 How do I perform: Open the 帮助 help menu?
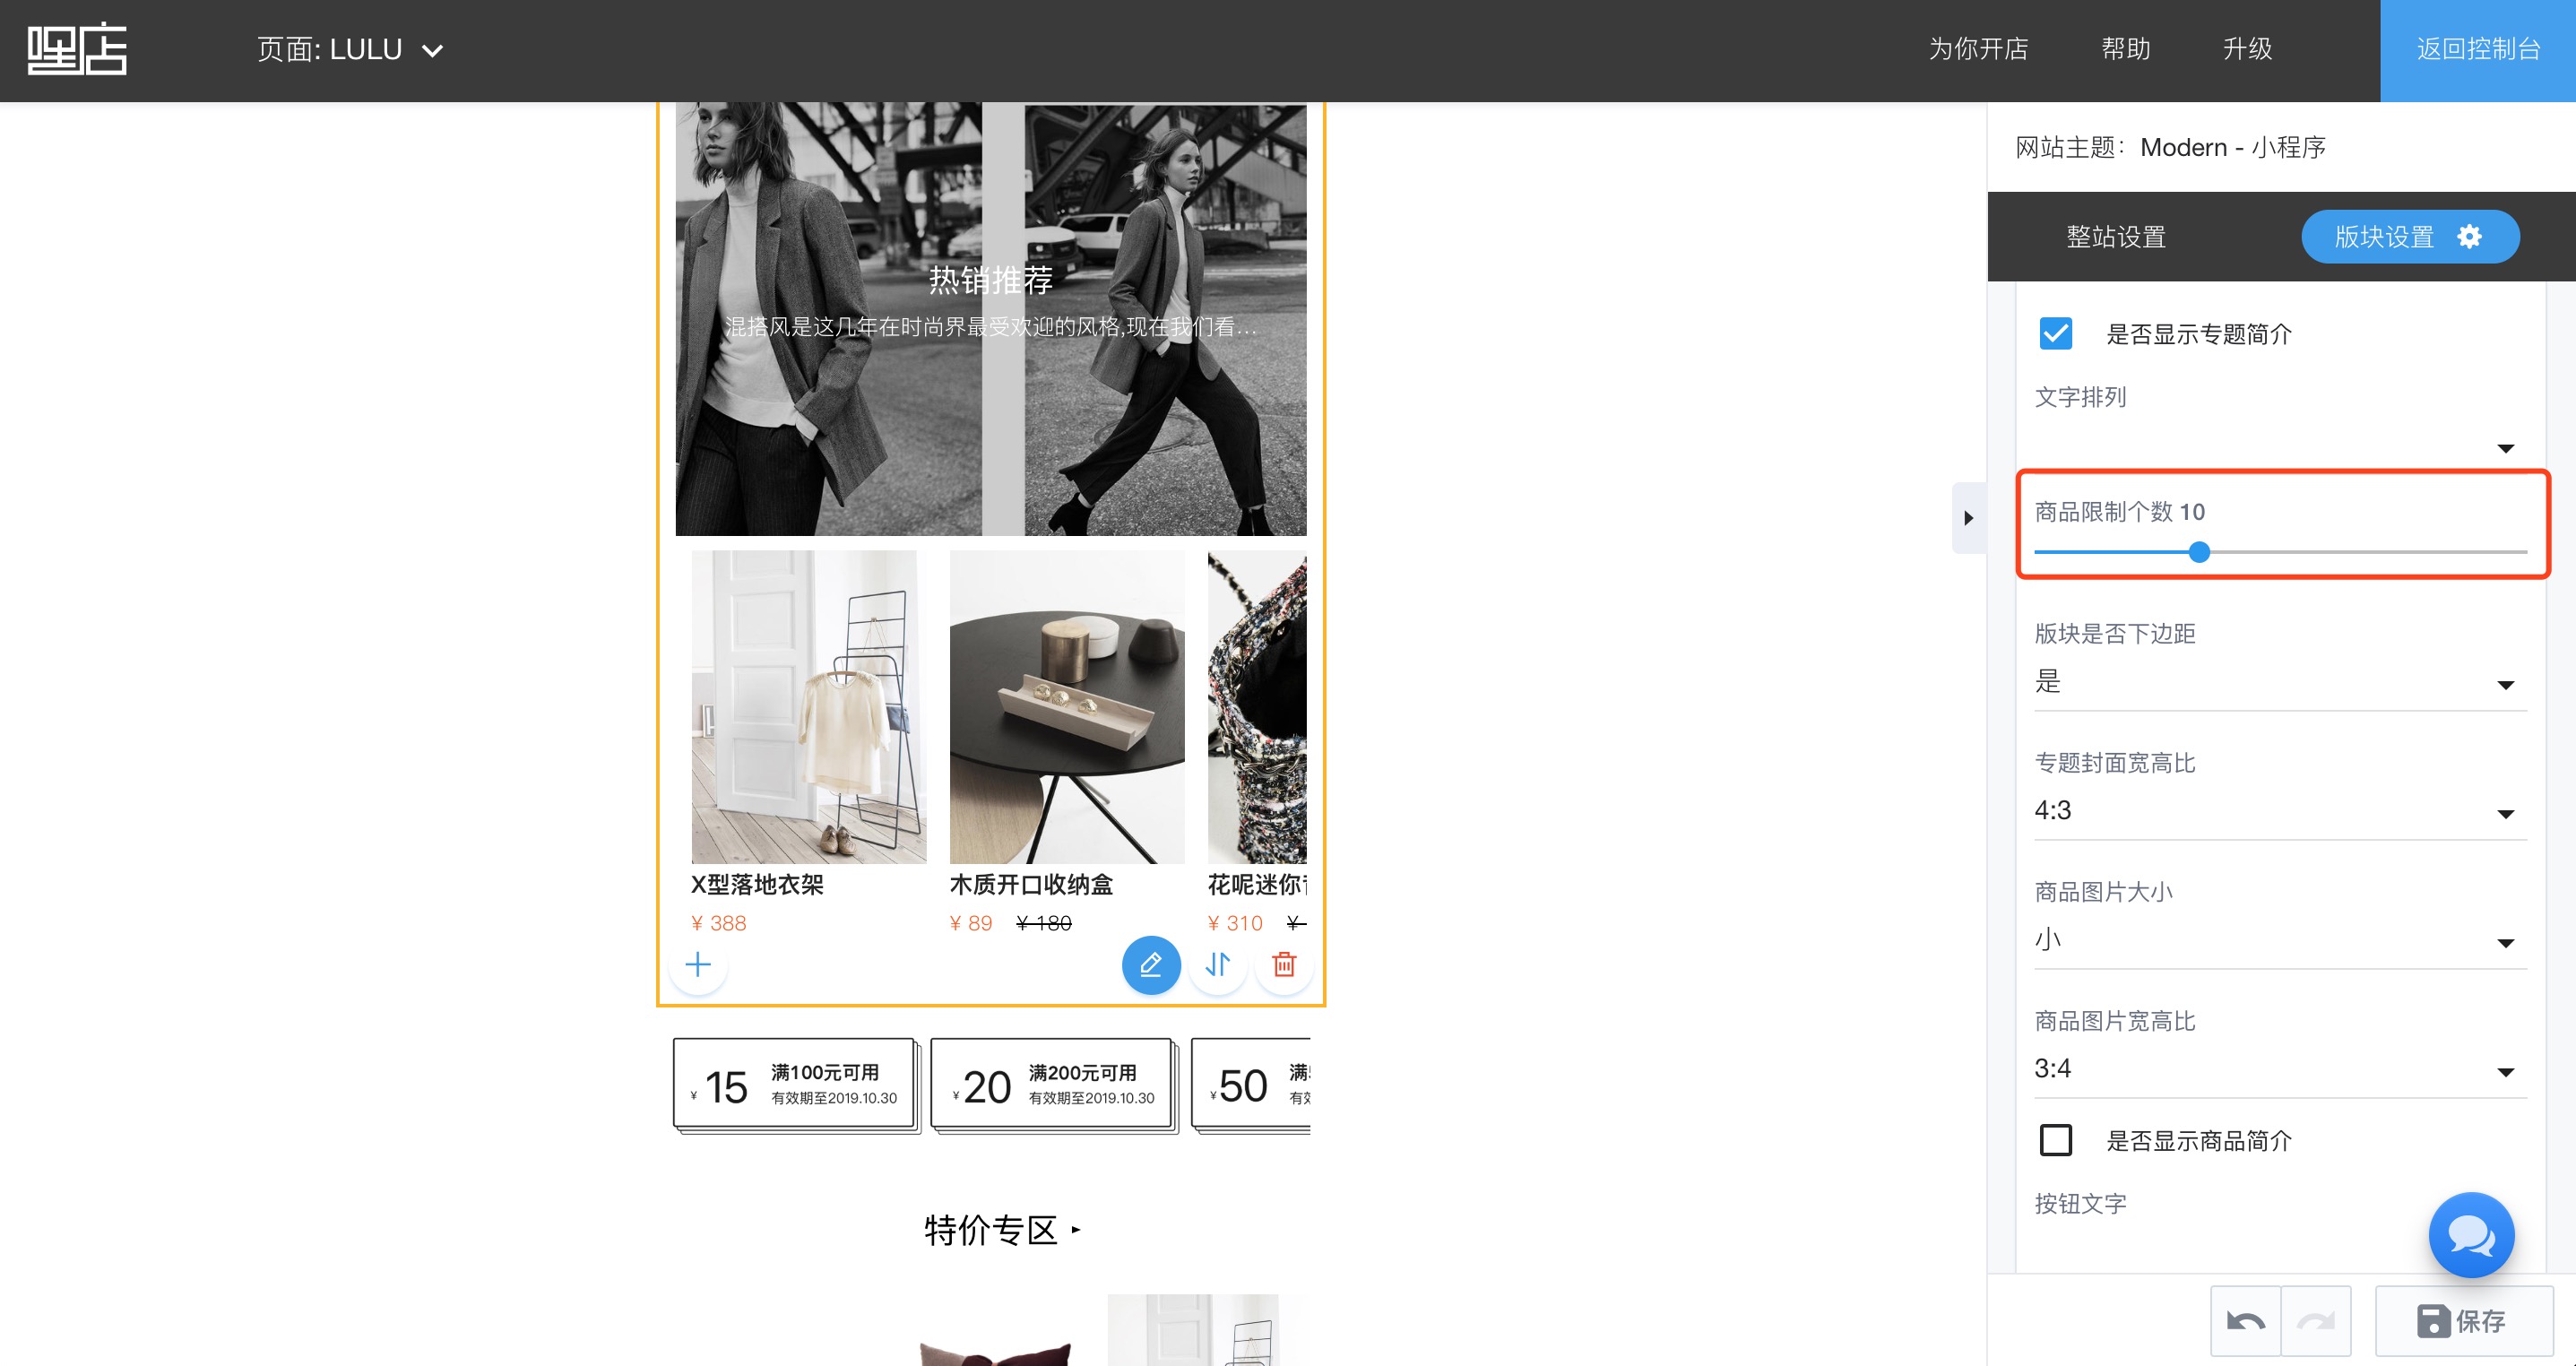[x=2126, y=49]
